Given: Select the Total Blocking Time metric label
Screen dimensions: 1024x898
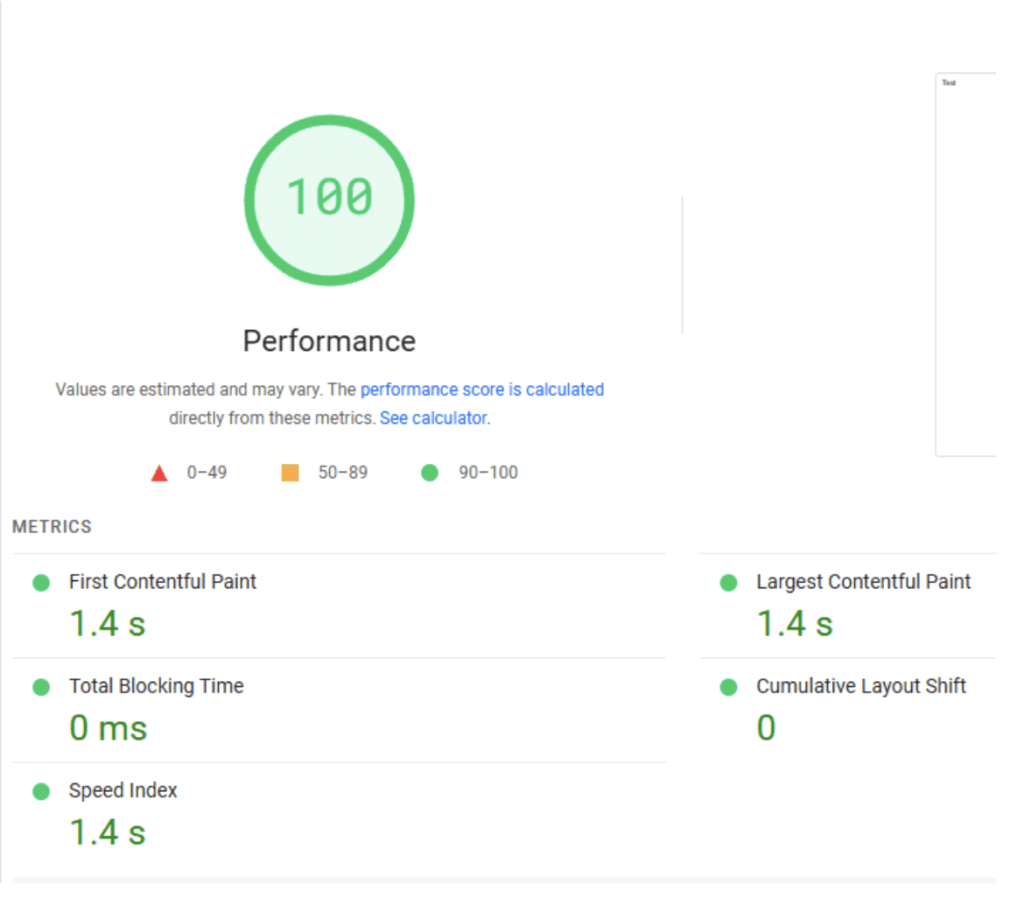Looking at the screenshot, I should pyautogui.click(x=156, y=686).
